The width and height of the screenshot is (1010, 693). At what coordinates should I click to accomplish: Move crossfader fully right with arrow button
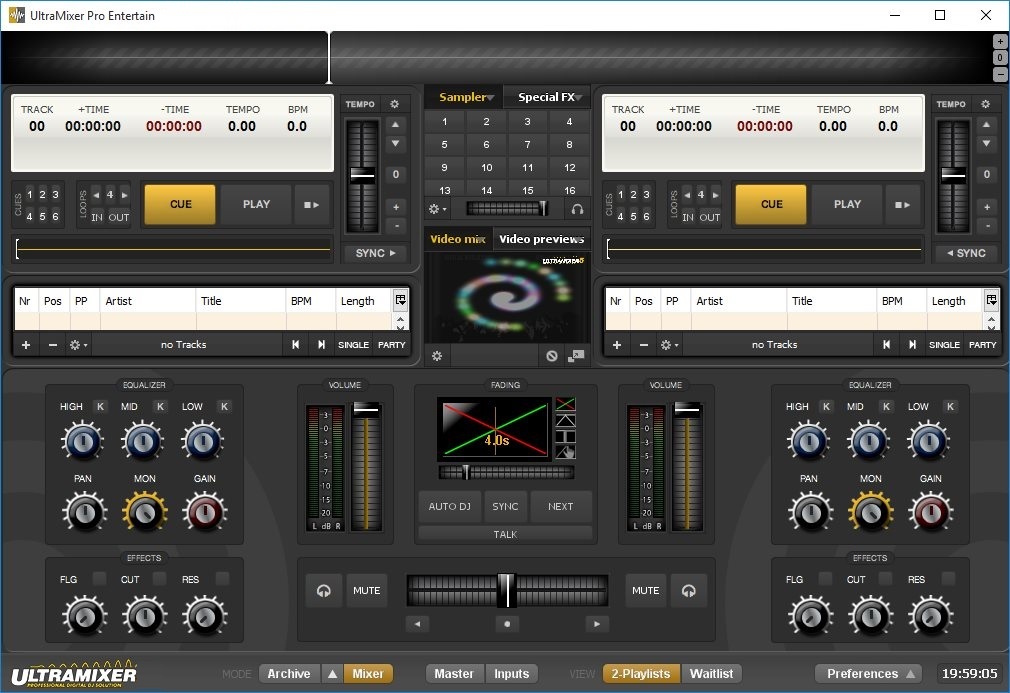click(596, 623)
